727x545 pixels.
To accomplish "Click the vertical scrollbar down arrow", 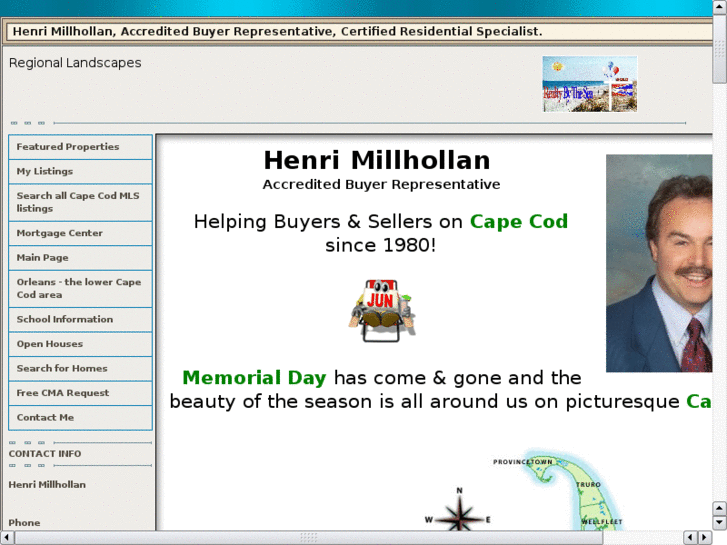I will (x=719, y=523).
